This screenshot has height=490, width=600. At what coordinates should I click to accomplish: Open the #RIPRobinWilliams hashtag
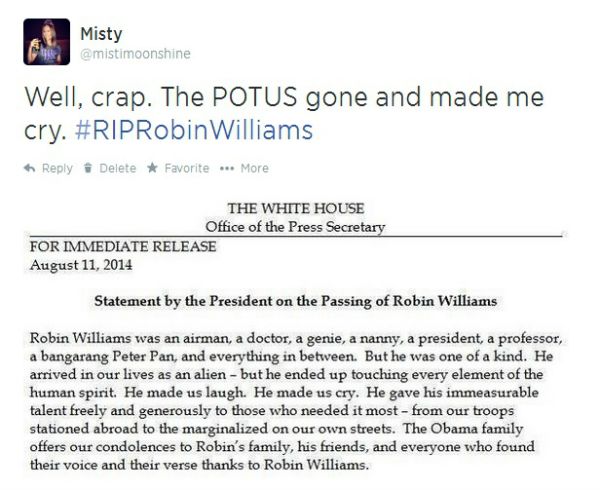pos(194,130)
